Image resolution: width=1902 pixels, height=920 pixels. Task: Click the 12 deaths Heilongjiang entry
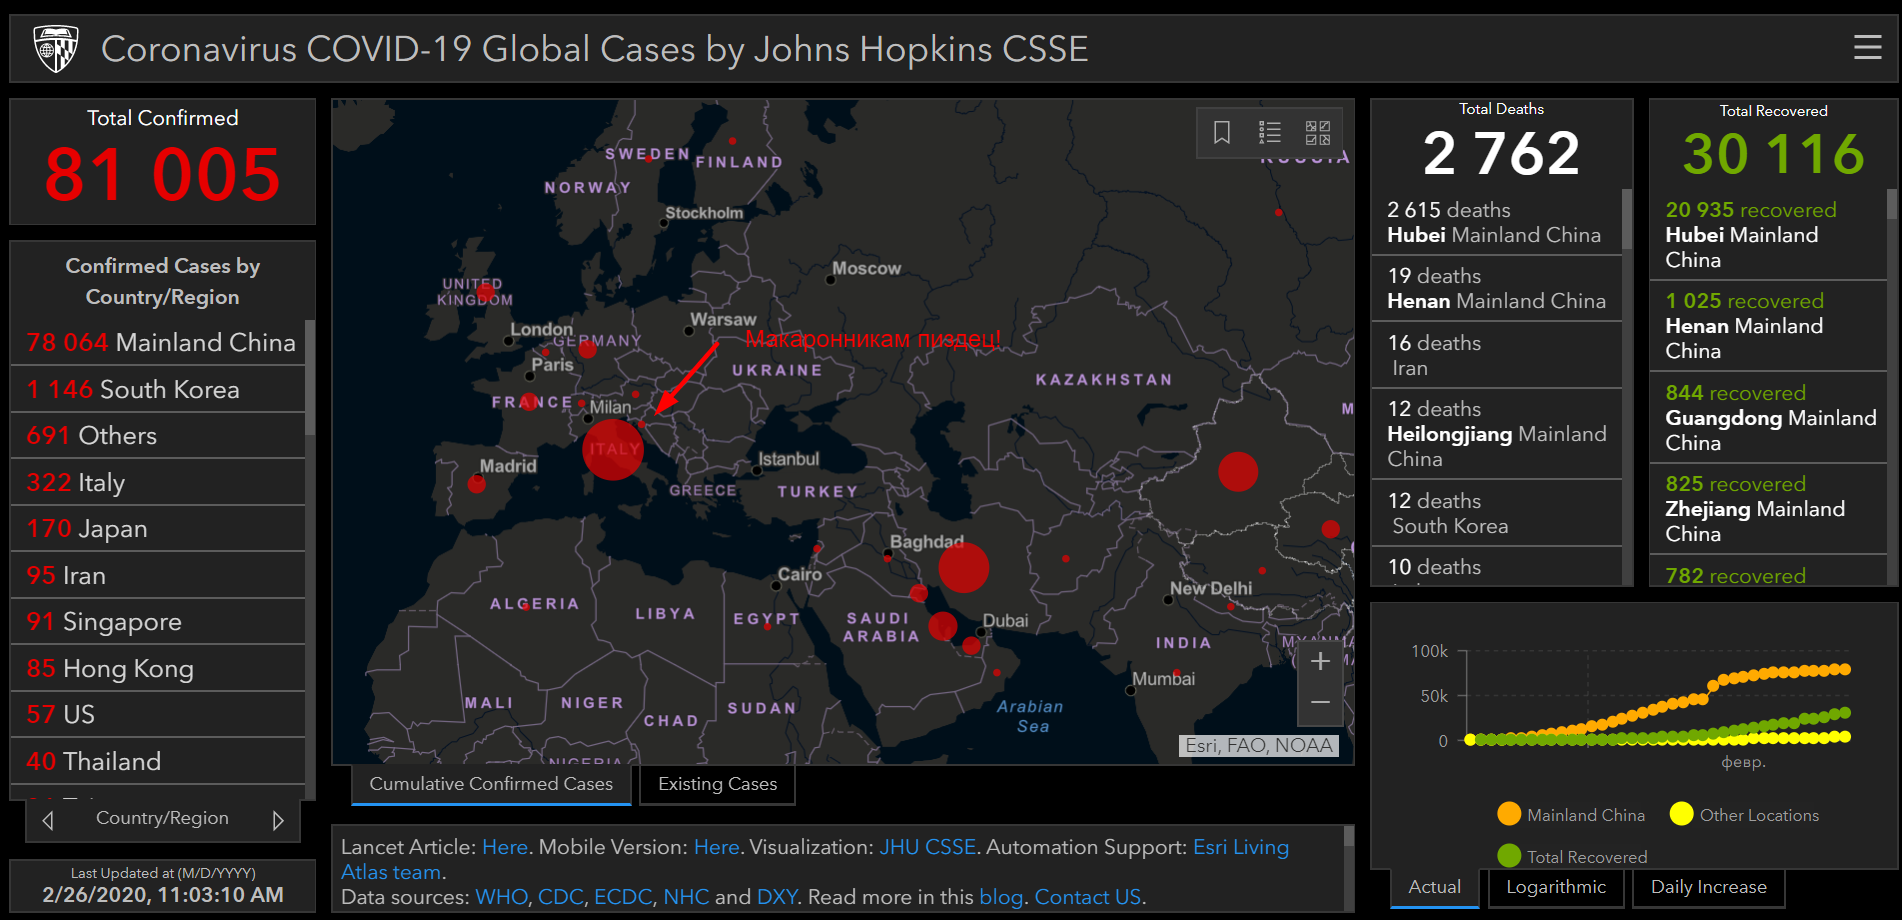click(x=1496, y=434)
